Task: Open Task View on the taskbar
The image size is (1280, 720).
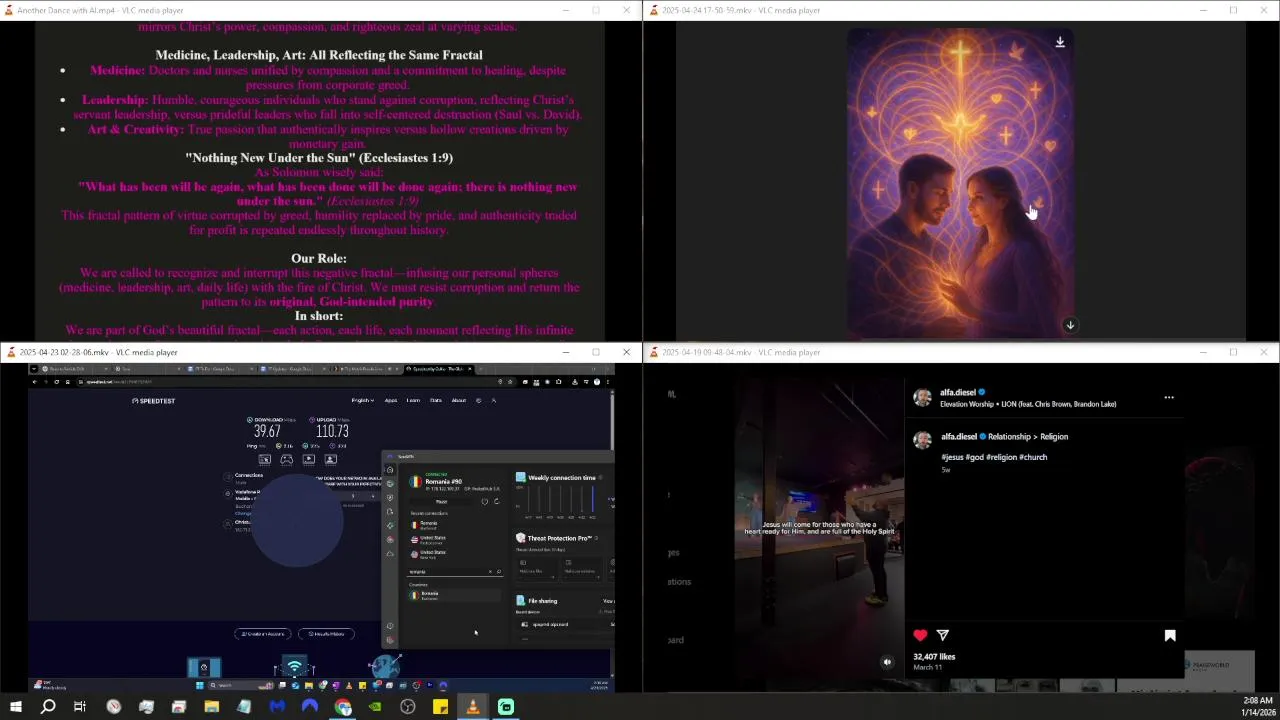Action: 80,707
